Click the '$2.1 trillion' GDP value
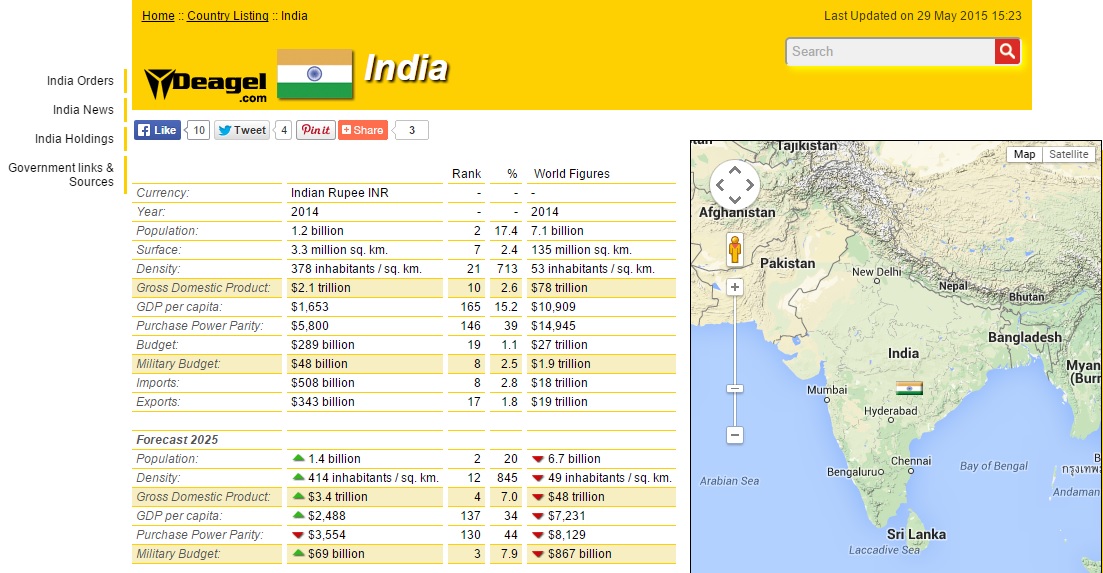Image resolution: width=1103 pixels, height=573 pixels. pyautogui.click(x=321, y=288)
